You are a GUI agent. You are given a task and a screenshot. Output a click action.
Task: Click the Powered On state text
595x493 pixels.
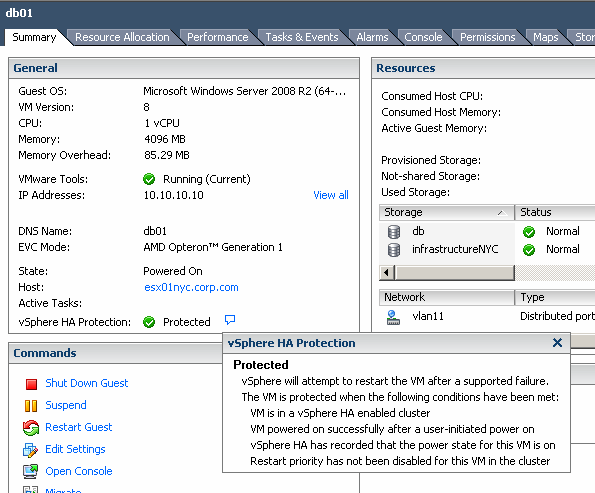(173, 271)
